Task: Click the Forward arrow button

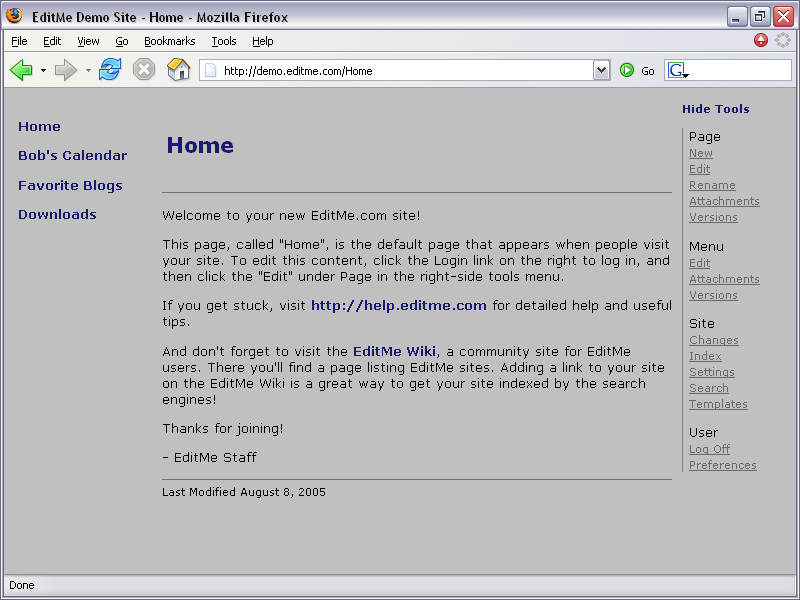Action: coord(65,70)
